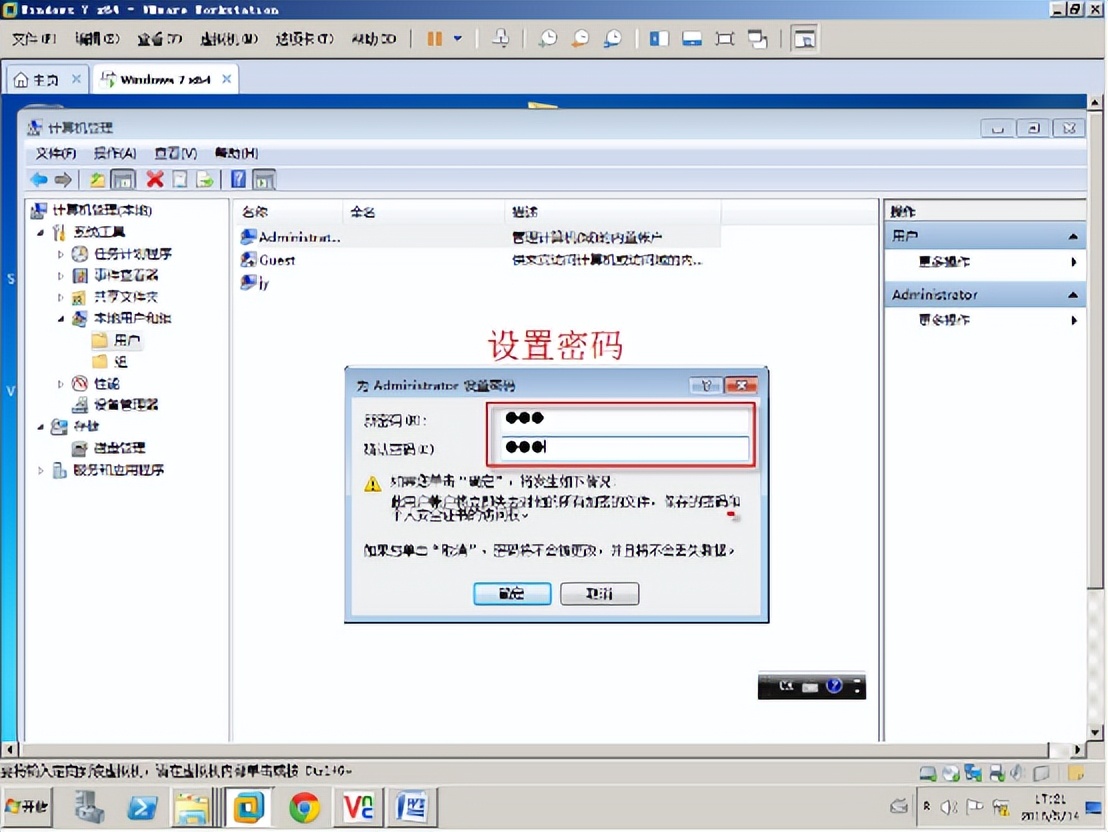The height and width of the screenshot is (832, 1108).
Task: Click 取消 to cancel password dialog
Action: pos(599,593)
